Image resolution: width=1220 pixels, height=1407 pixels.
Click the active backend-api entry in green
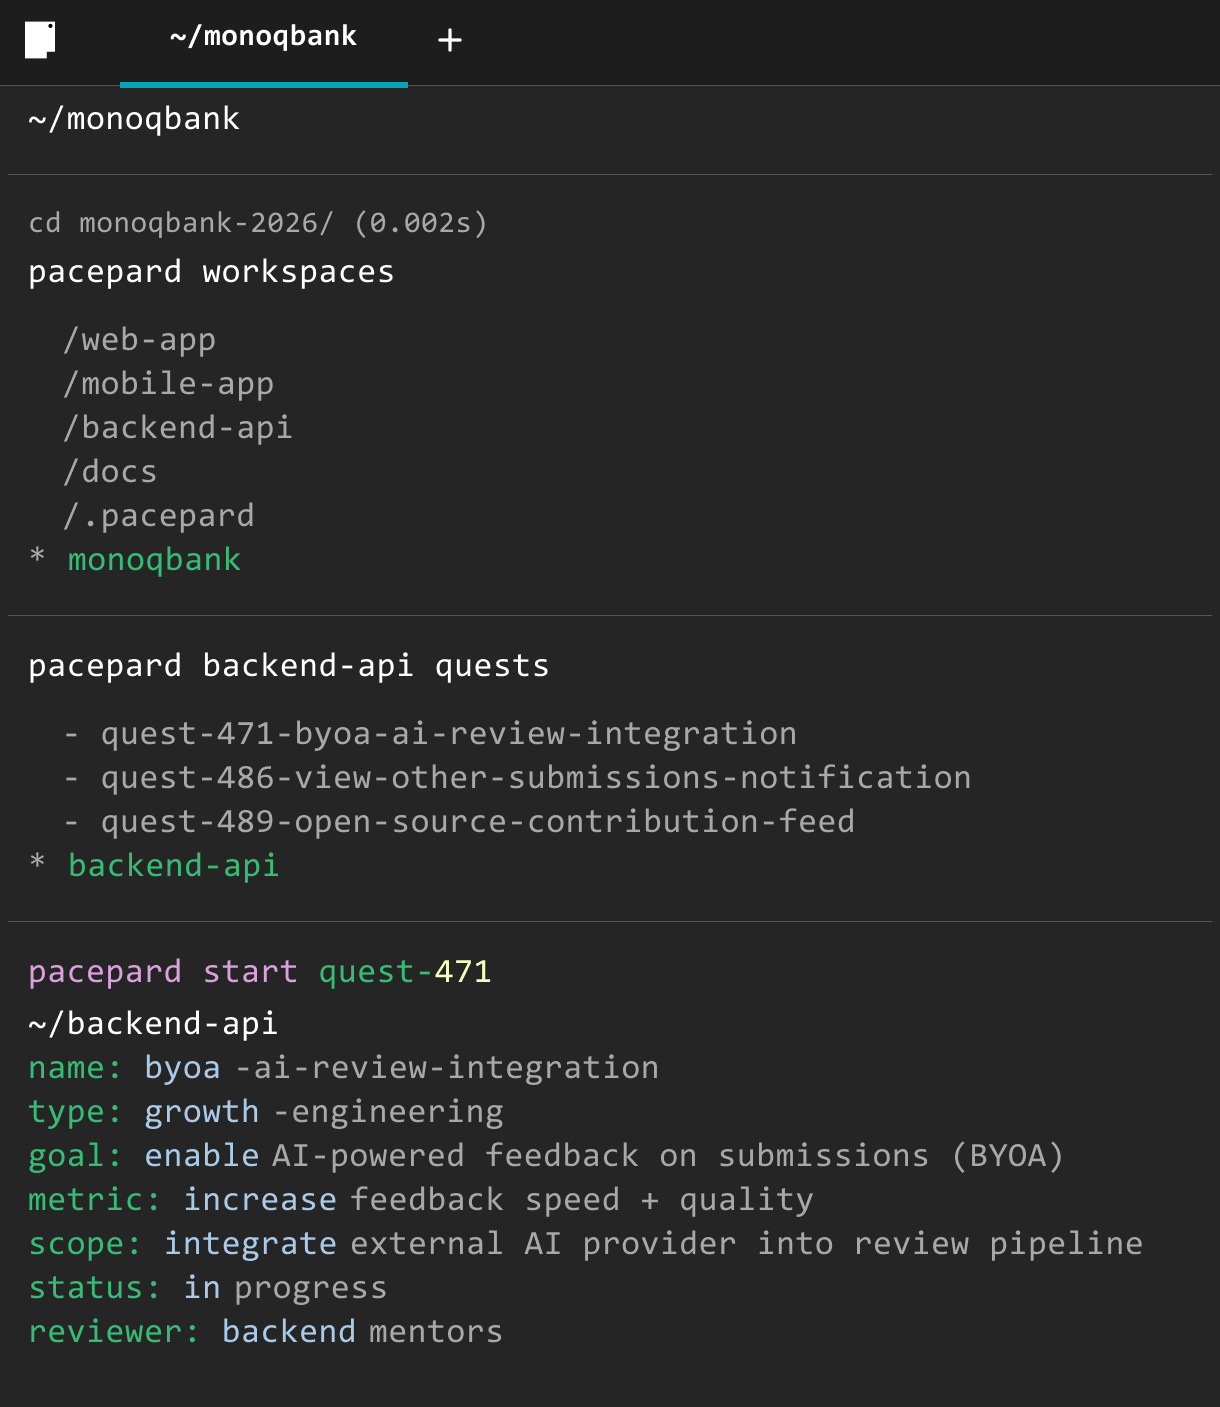click(173, 866)
